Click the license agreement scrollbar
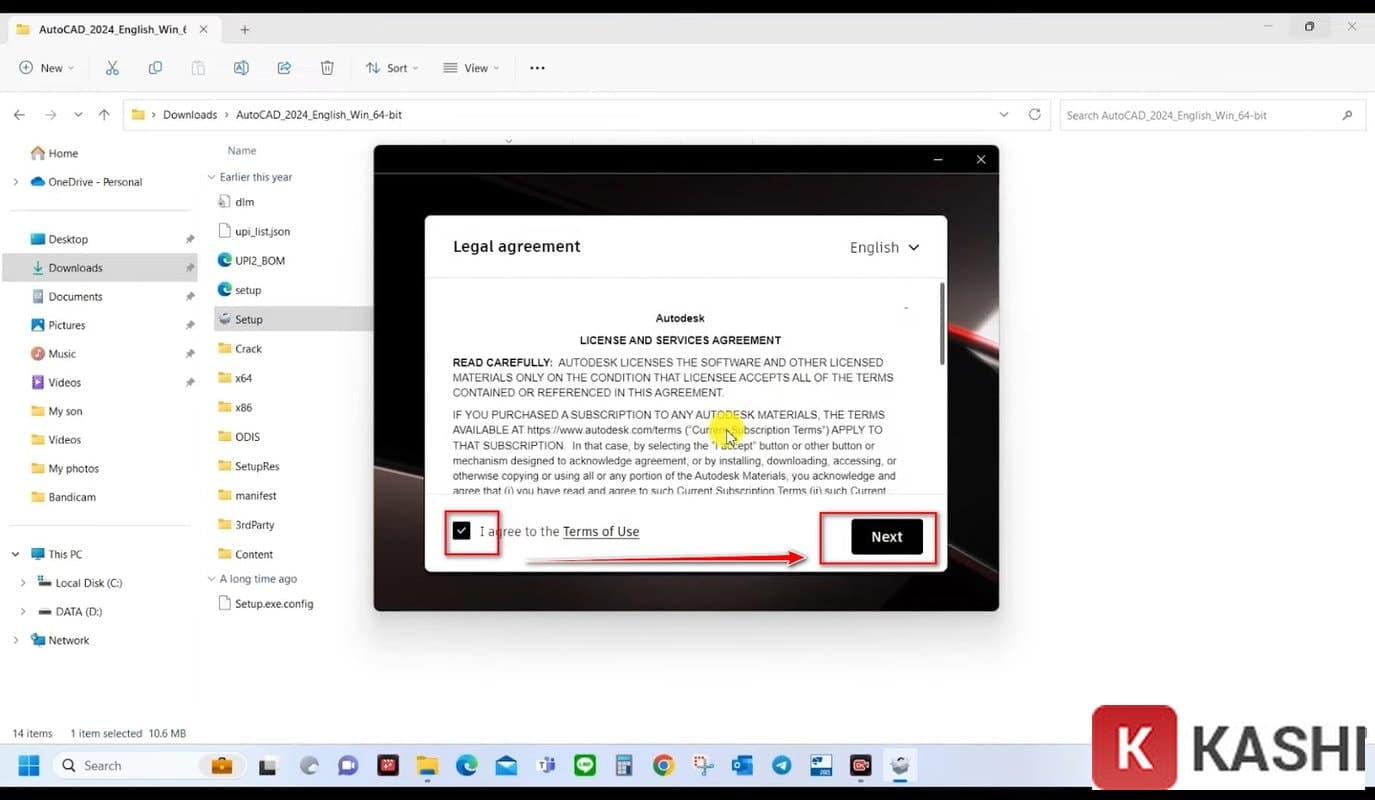Screen dimensions: 1375x800 (941, 323)
